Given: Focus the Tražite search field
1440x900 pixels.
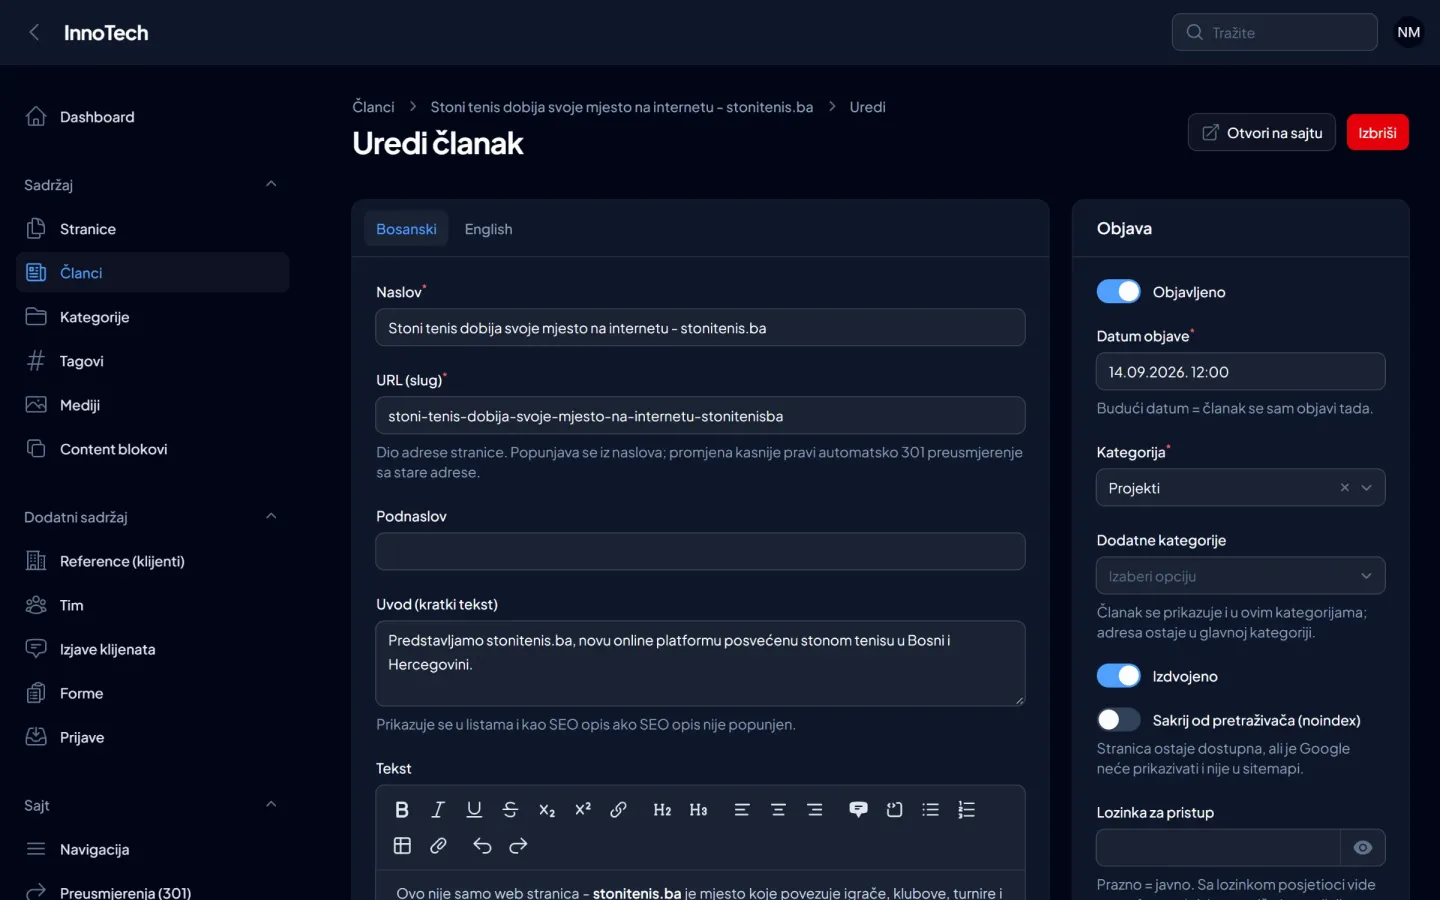Looking at the screenshot, I should (1275, 32).
